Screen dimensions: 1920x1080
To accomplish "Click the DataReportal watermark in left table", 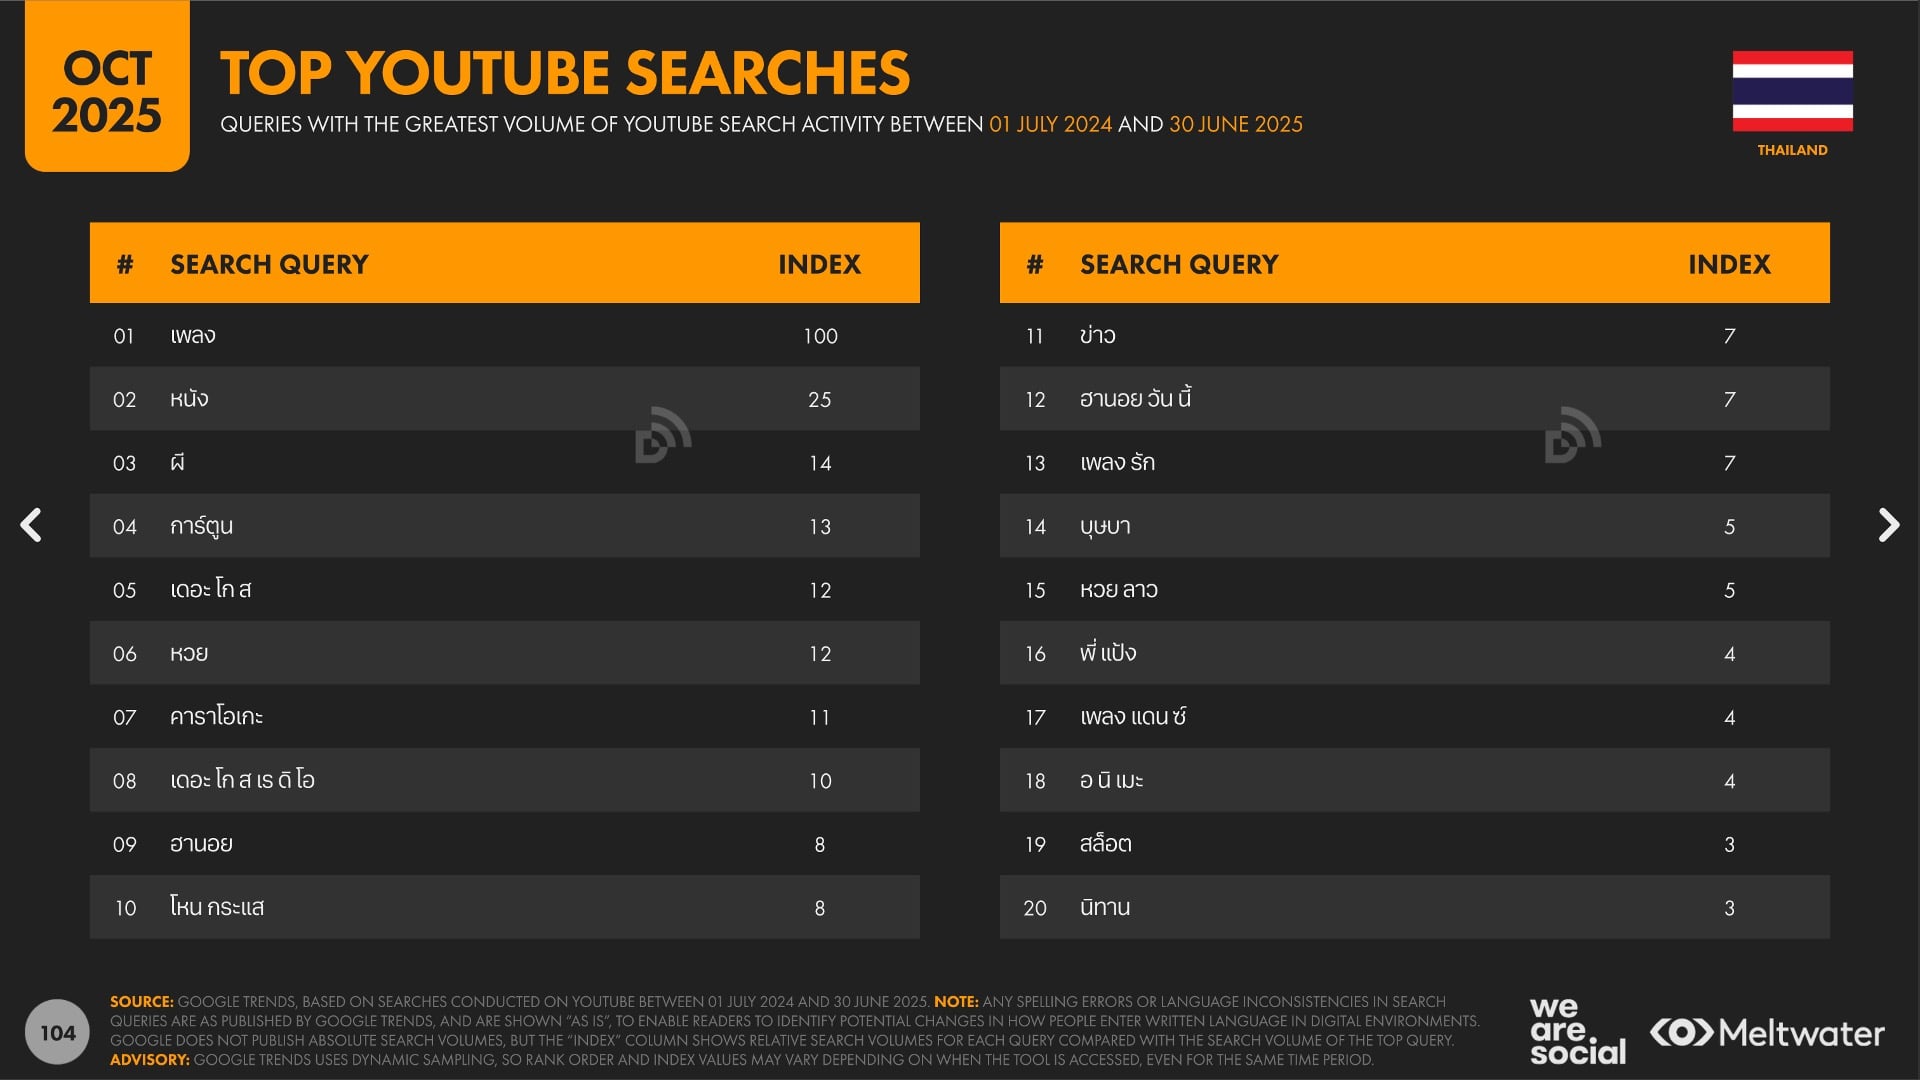I will coord(662,435).
